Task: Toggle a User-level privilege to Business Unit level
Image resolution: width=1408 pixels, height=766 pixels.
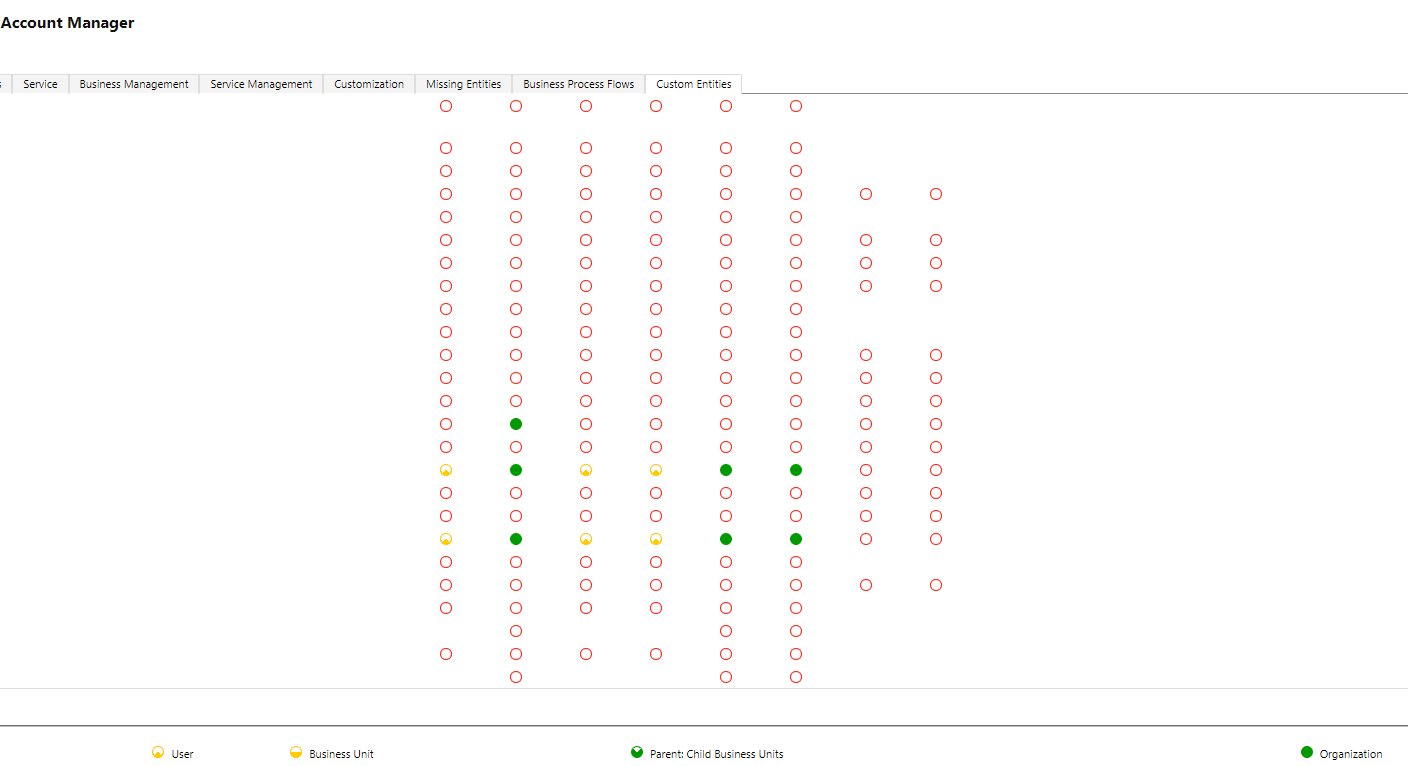Action: [655, 469]
